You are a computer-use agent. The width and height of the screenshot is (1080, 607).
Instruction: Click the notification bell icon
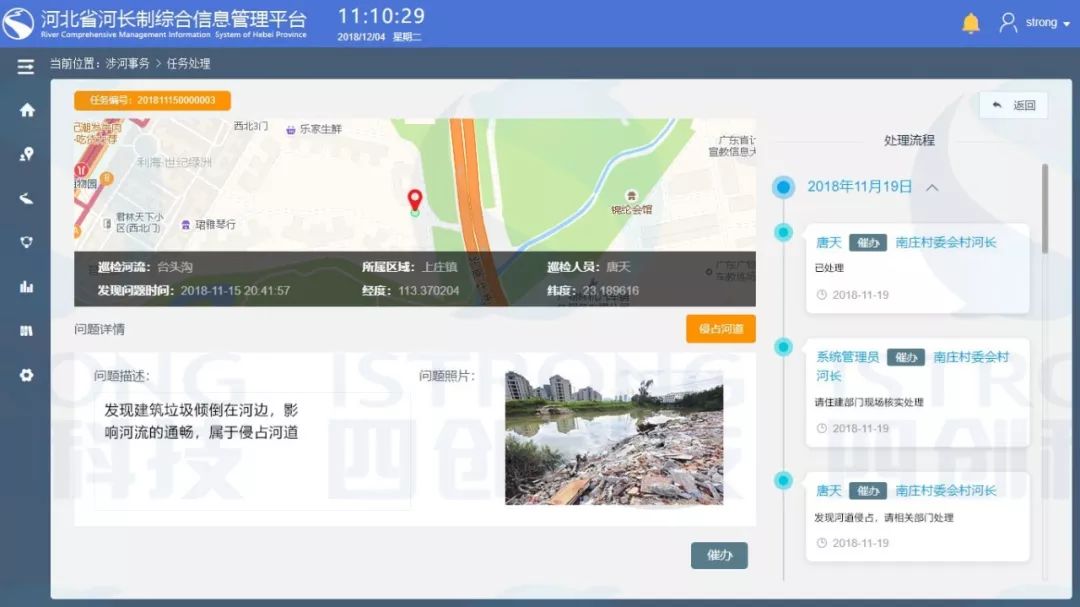pyautogui.click(x=970, y=23)
